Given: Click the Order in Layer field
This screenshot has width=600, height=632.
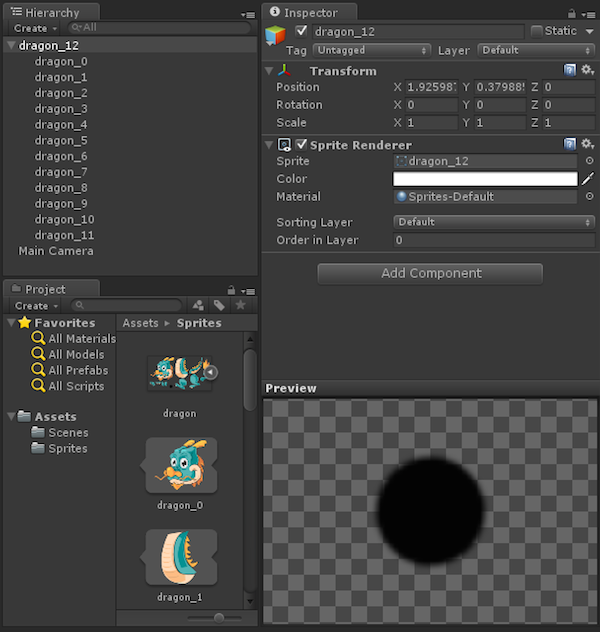Looking at the screenshot, I should pyautogui.click(x=494, y=240).
